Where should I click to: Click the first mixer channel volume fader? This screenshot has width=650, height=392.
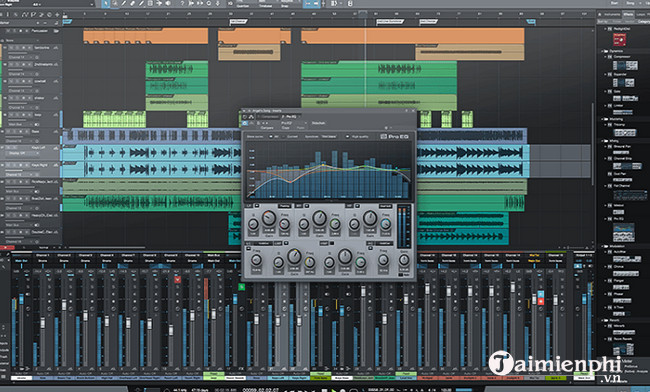pos(22,298)
